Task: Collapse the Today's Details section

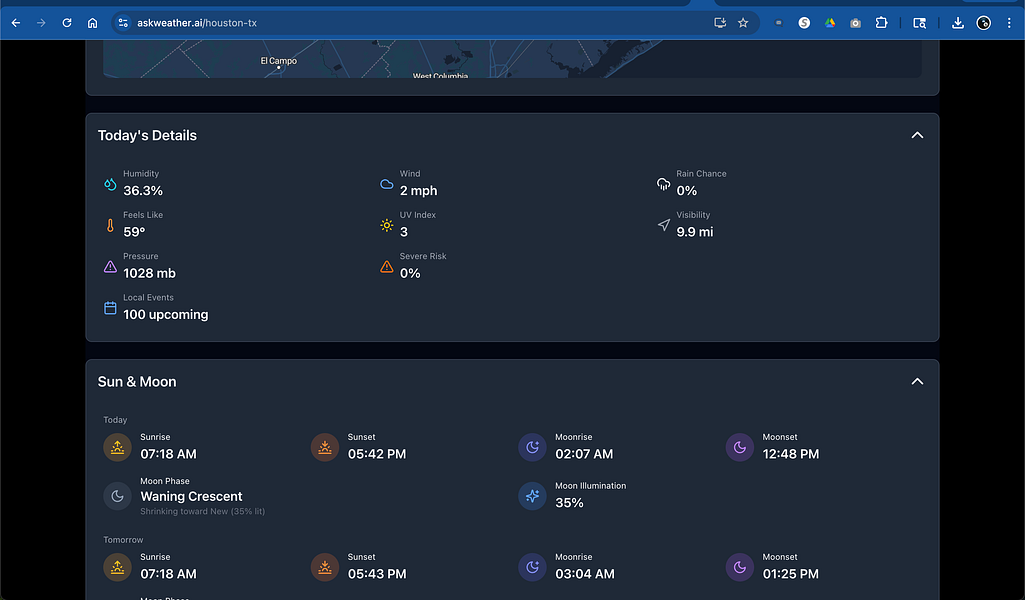Action: point(917,135)
